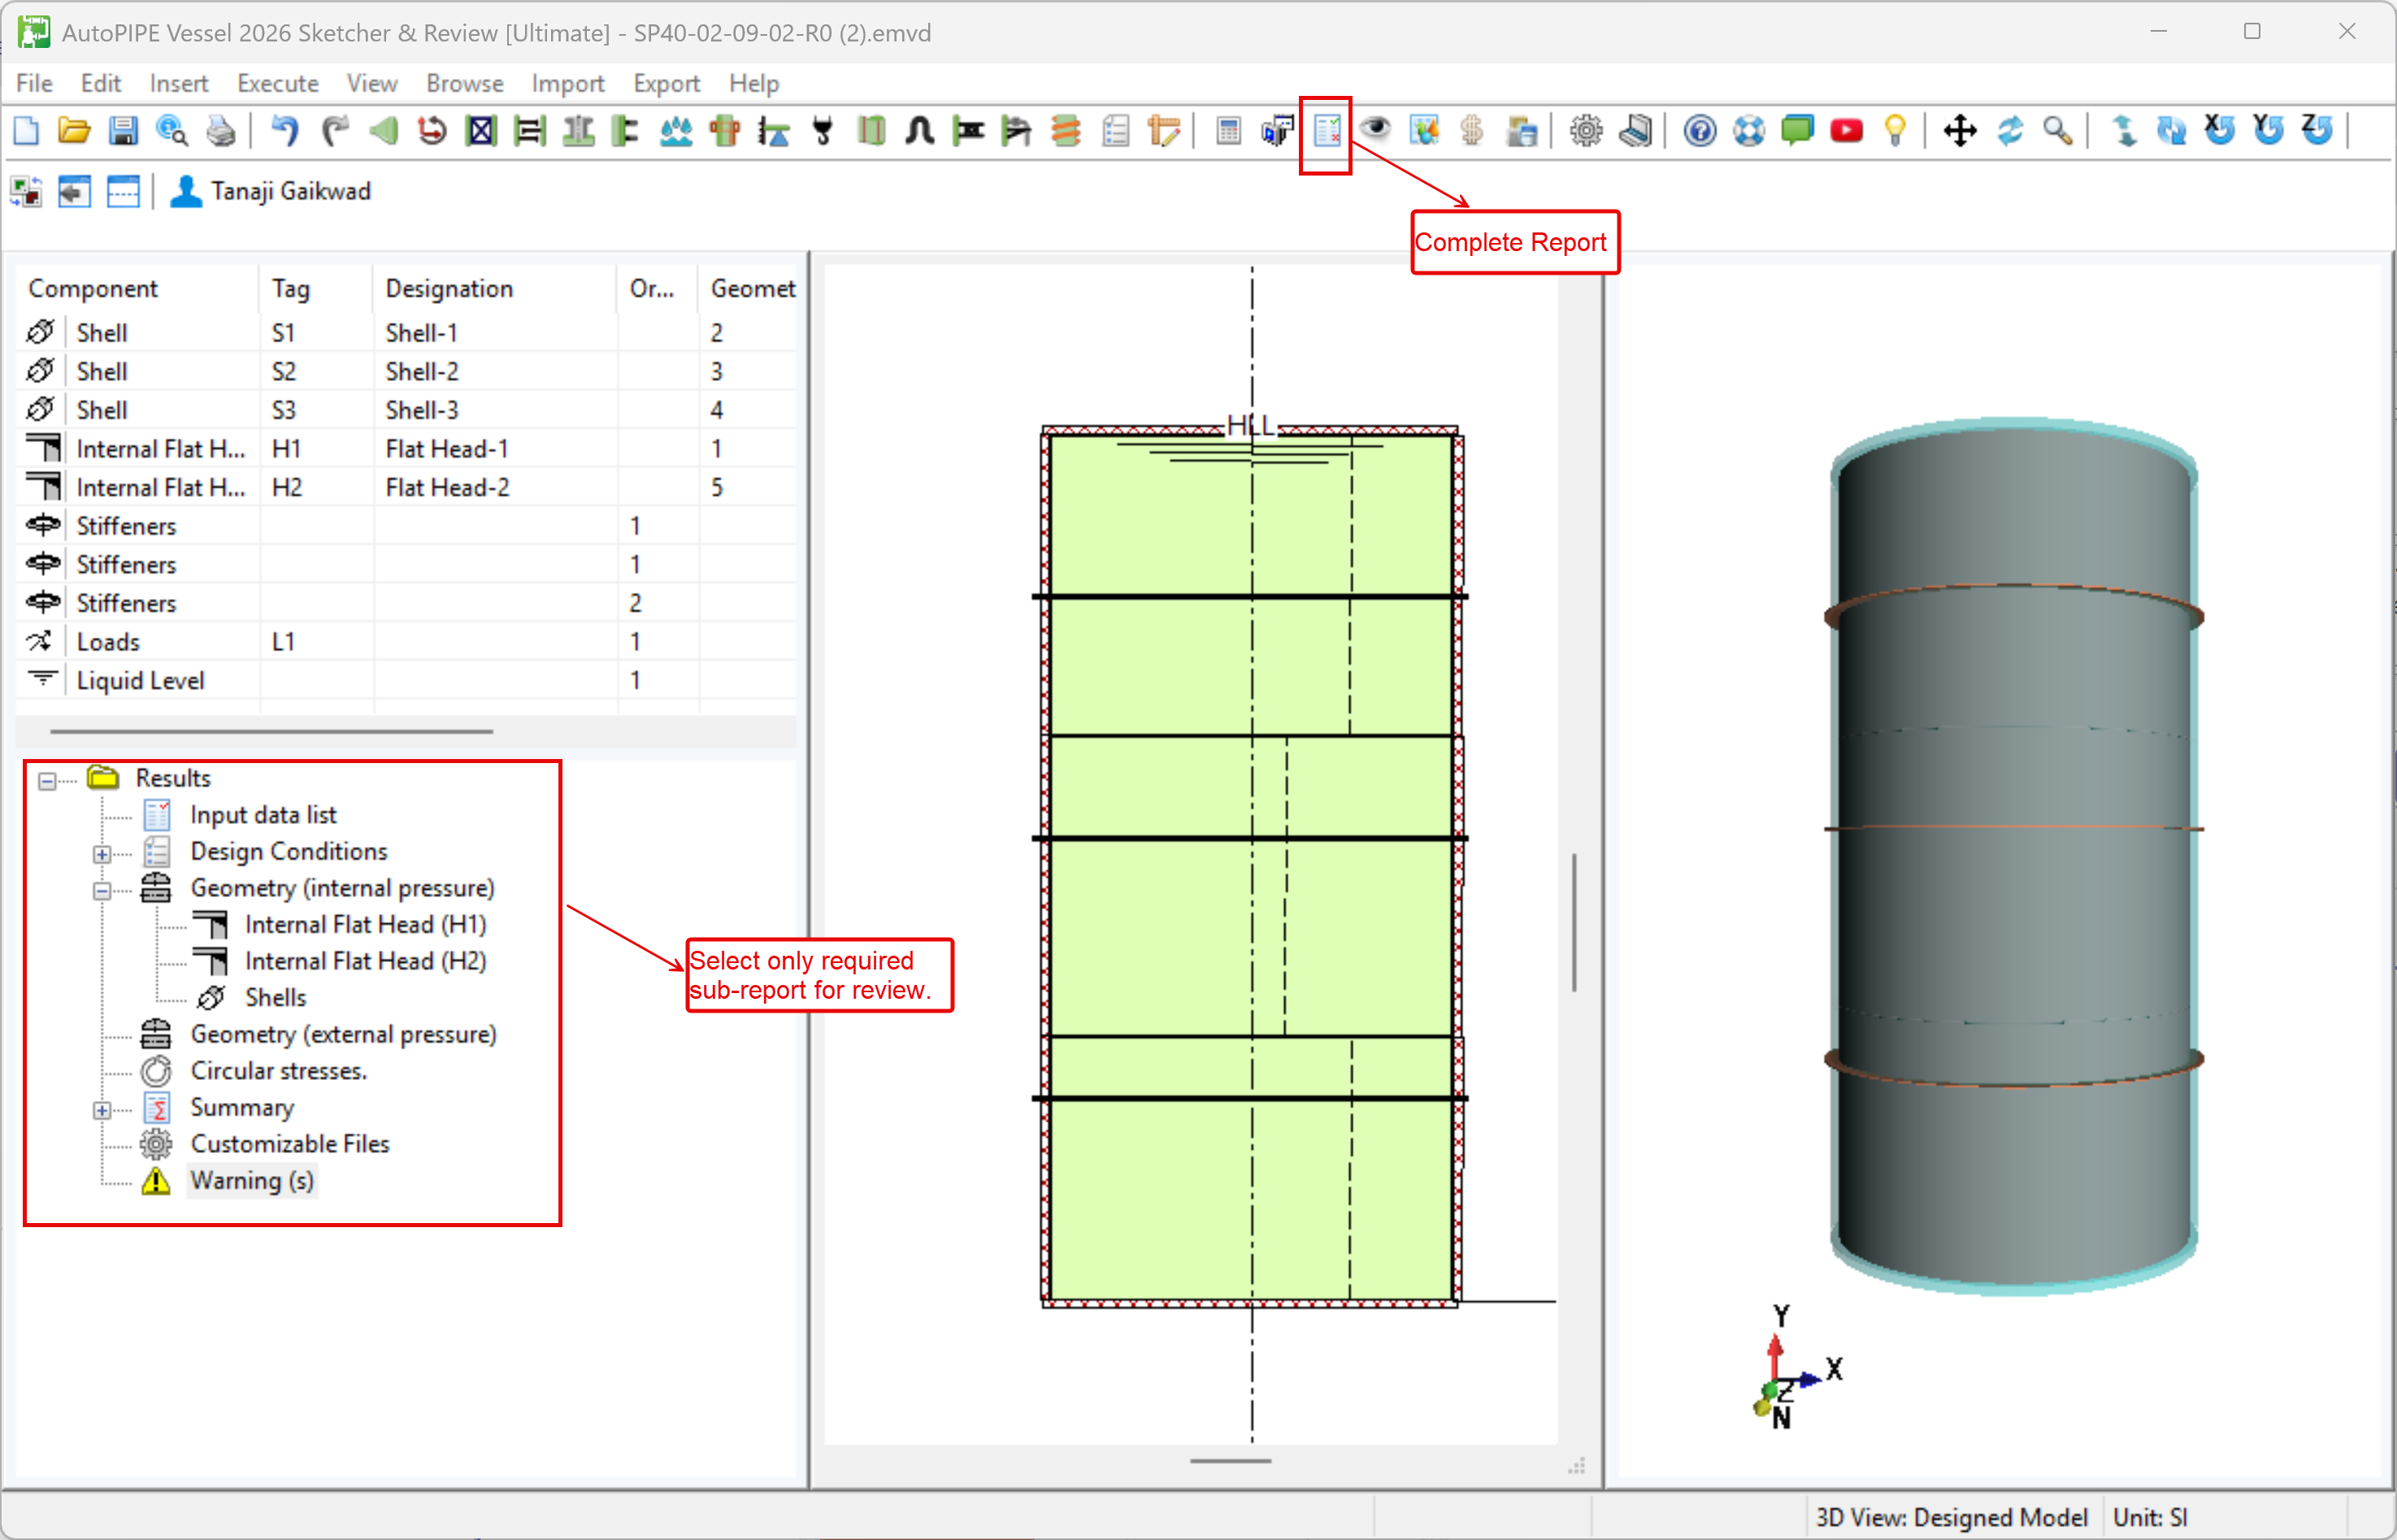This screenshot has width=2397, height=1540.
Task: Click the support saddle icon
Action: click(578, 131)
